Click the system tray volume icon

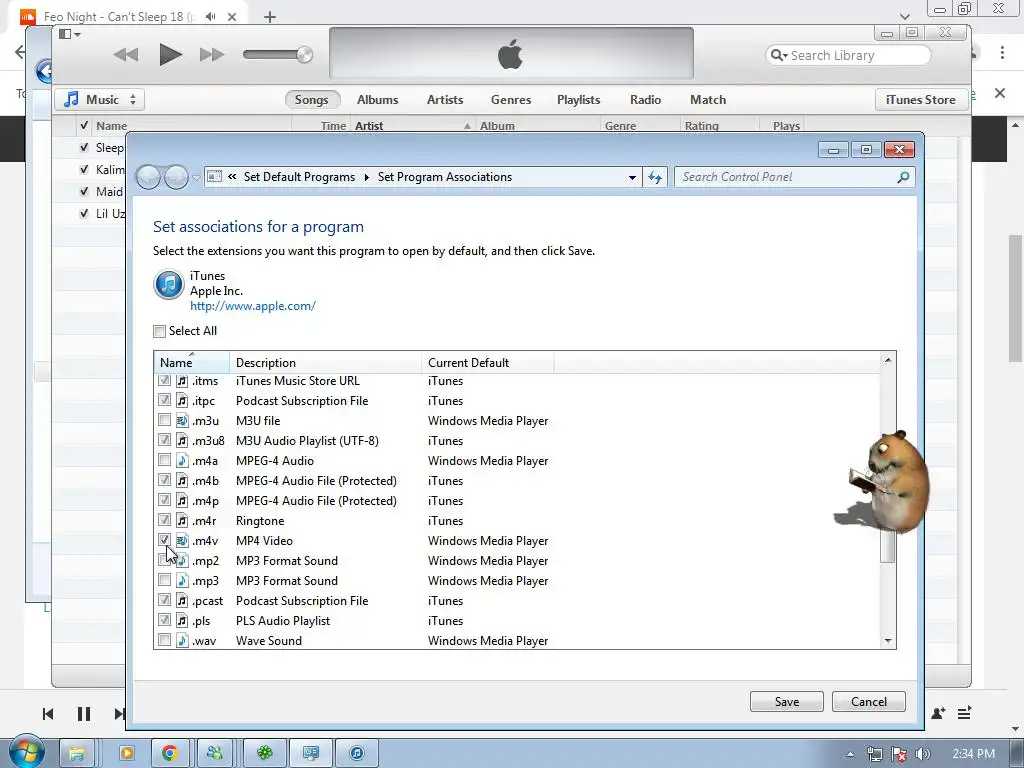(x=922, y=754)
